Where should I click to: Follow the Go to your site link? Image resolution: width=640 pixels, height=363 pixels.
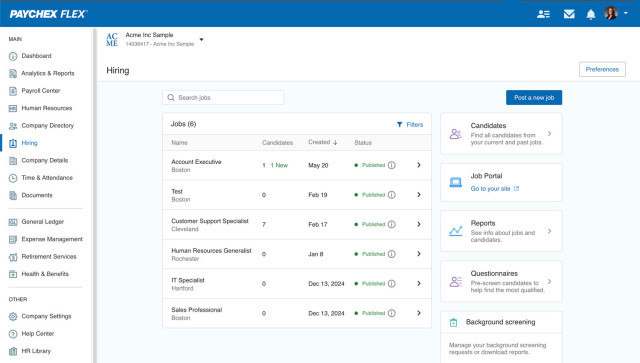(x=495, y=189)
